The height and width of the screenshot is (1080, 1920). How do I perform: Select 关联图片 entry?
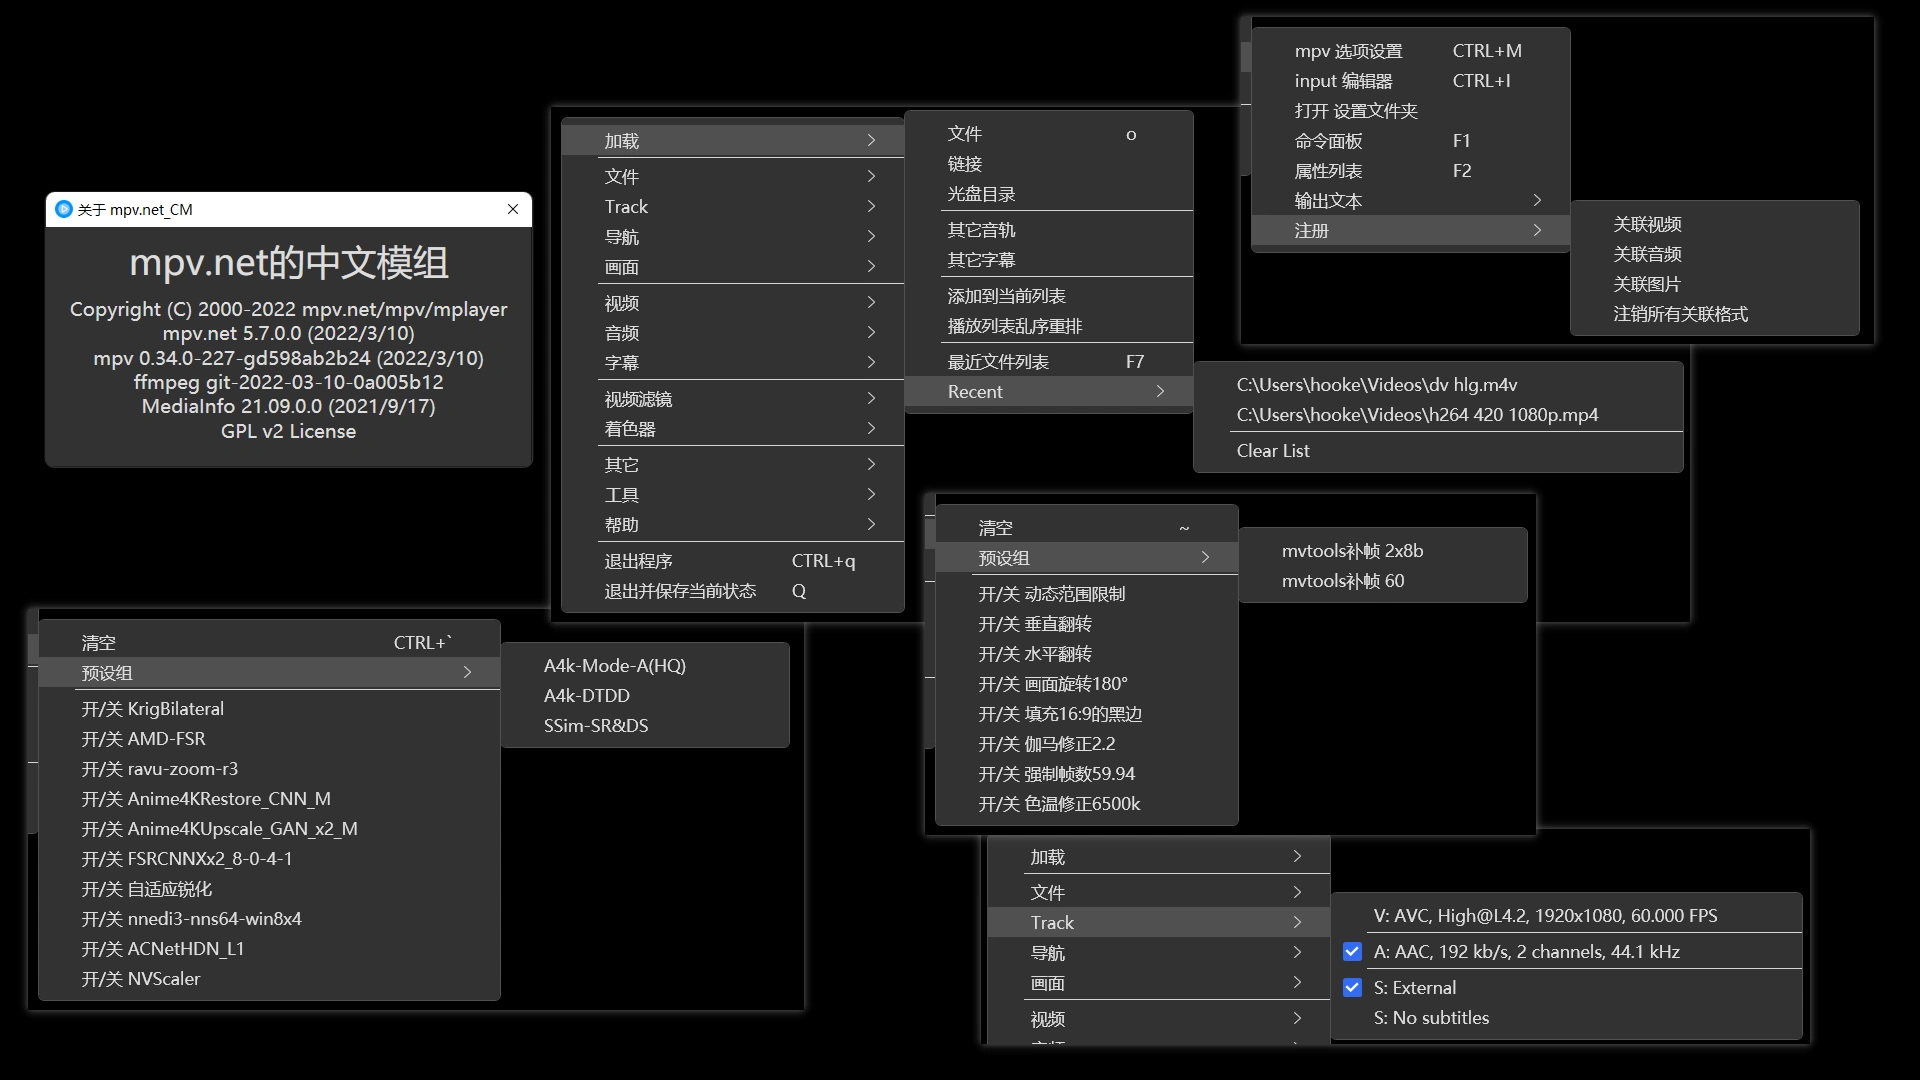pos(1715,284)
